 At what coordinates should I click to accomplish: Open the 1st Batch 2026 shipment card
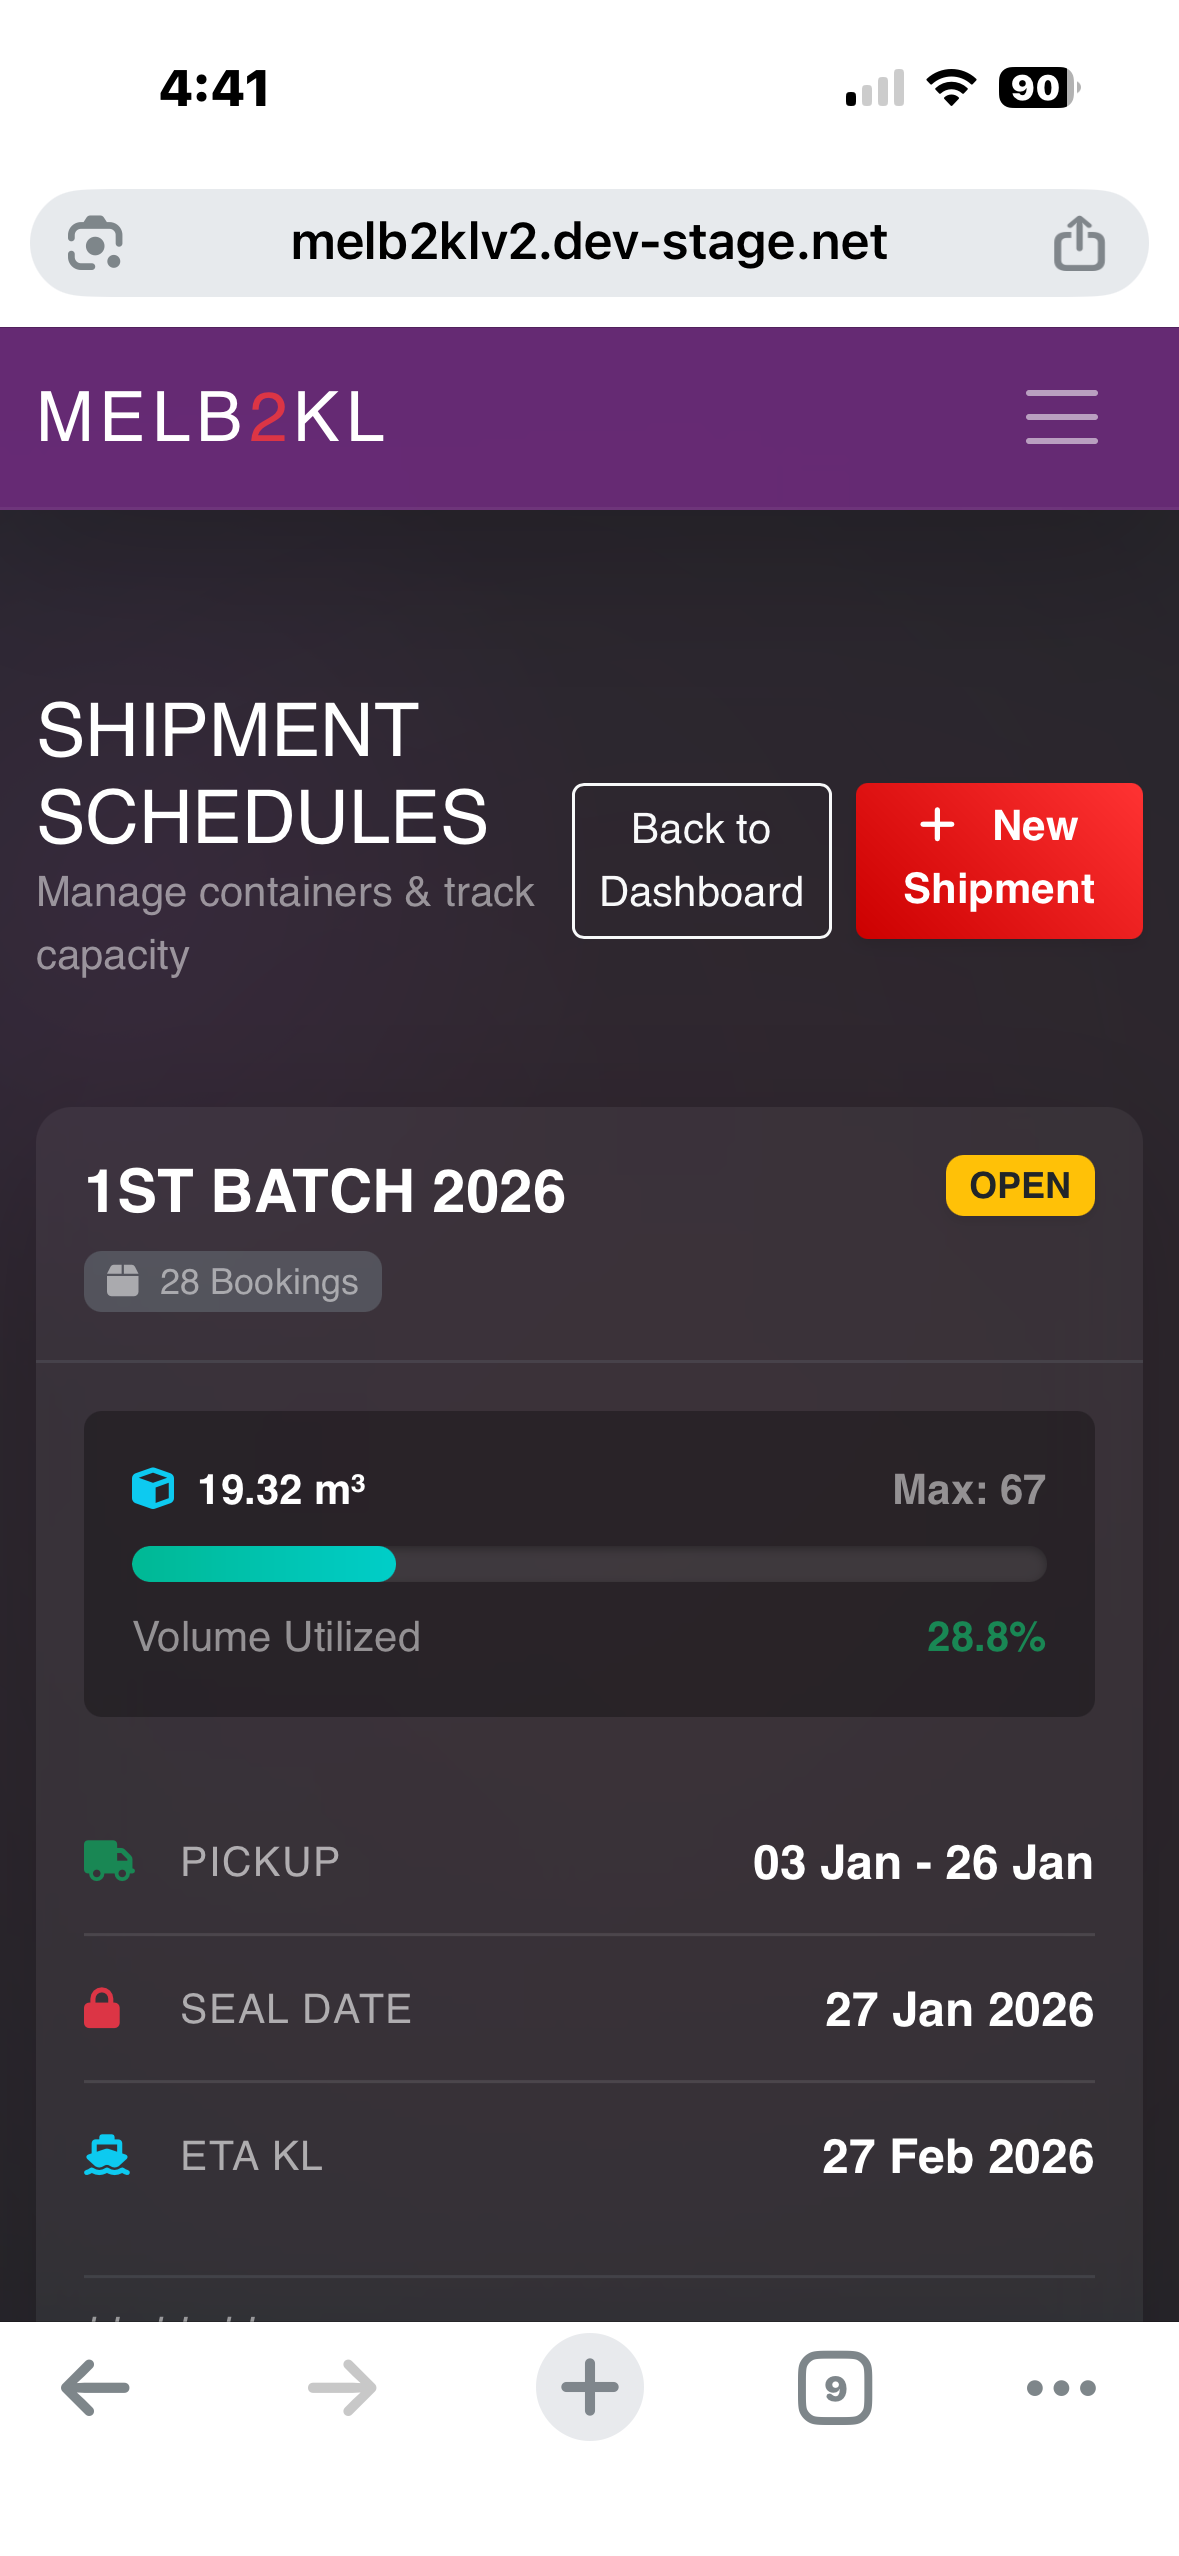click(x=326, y=1192)
